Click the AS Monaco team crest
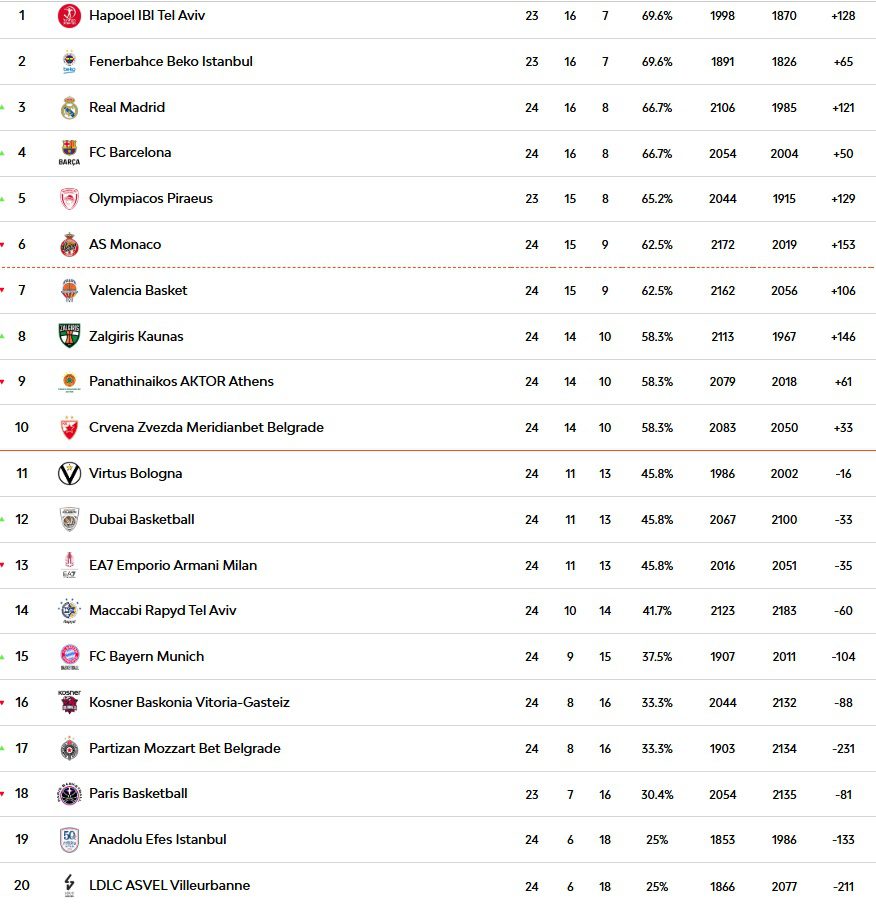This screenshot has width=876, height=906. pyautogui.click(x=69, y=244)
